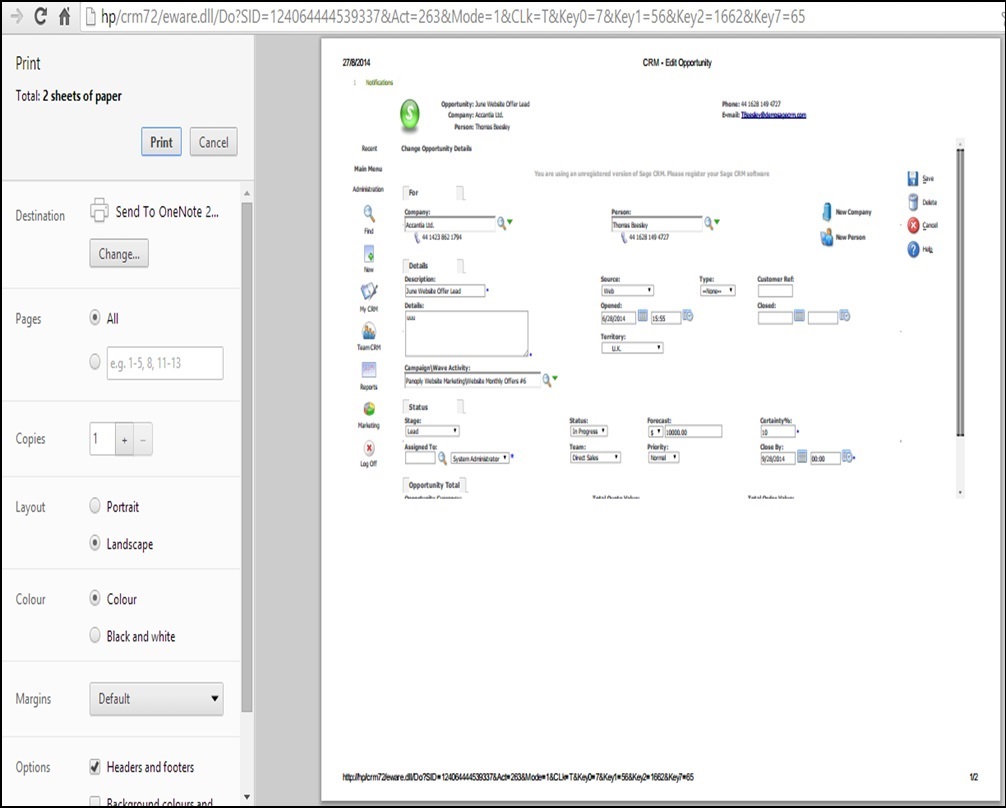Select the Black and white colour option
The height and width of the screenshot is (808, 1006).
pos(96,636)
